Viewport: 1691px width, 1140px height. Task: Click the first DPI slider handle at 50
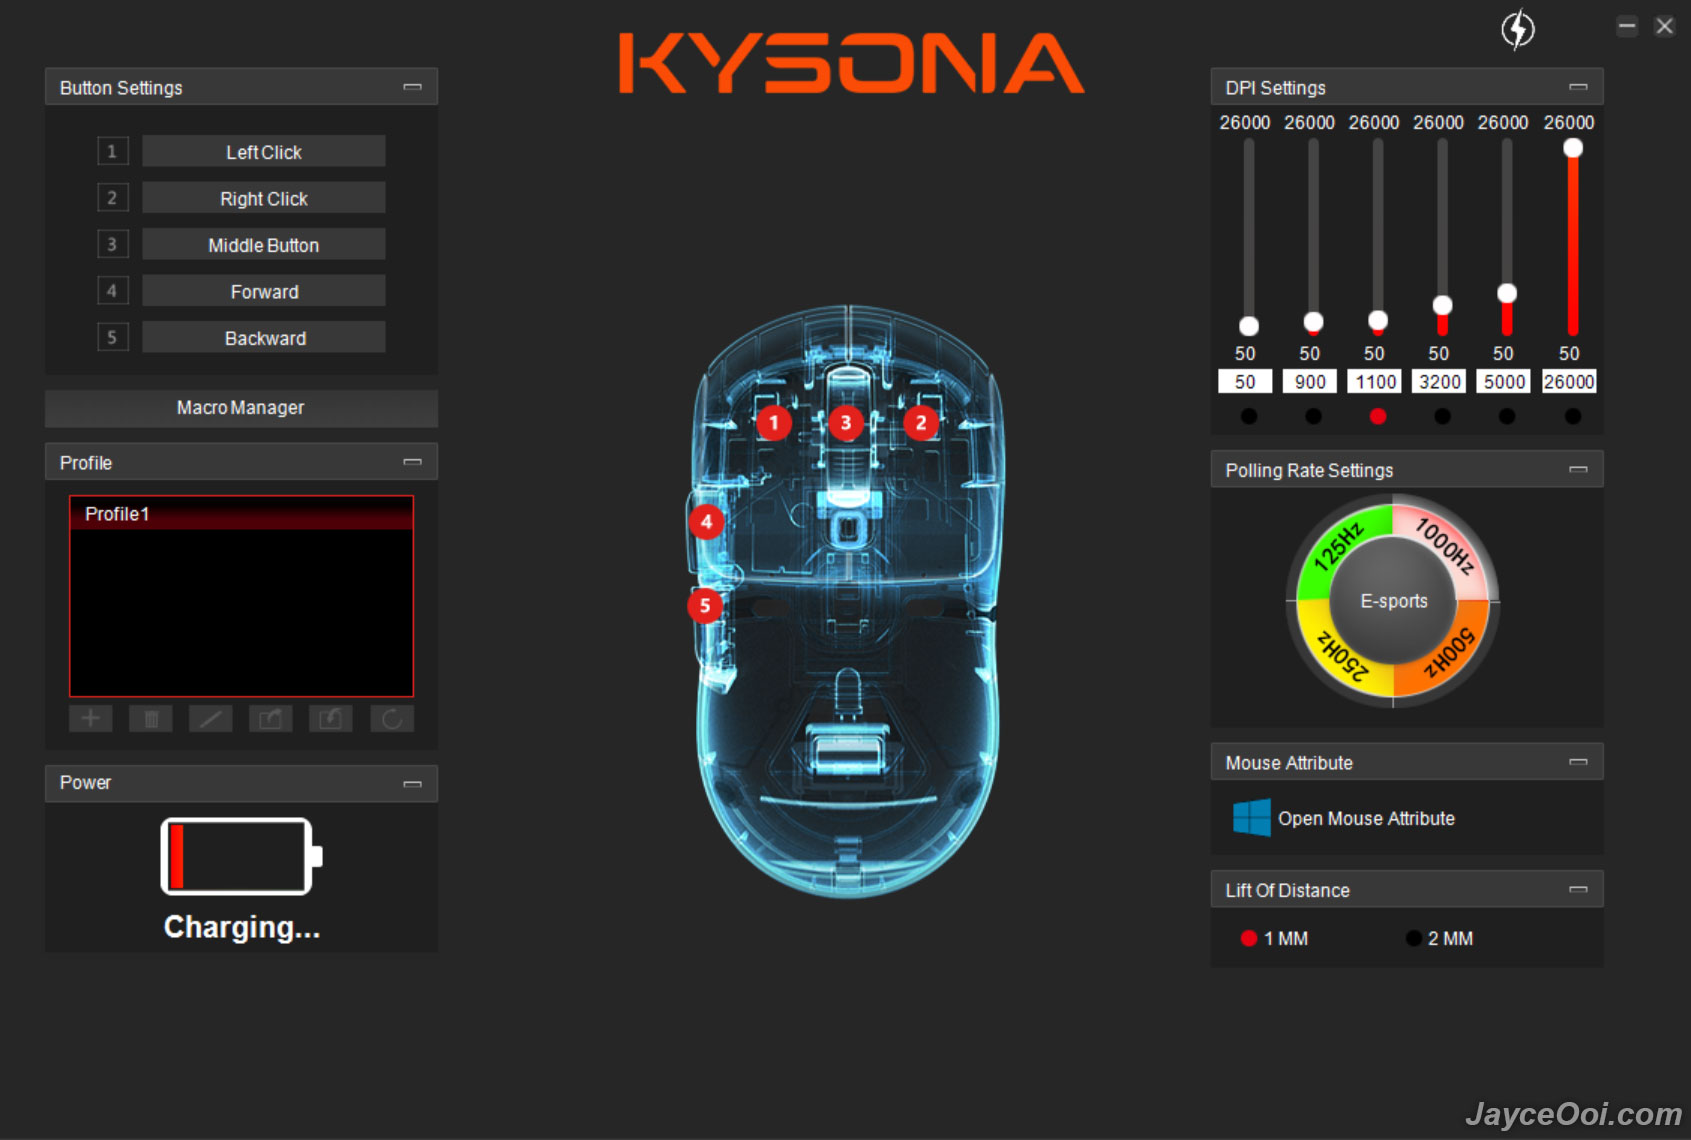tap(1249, 326)
